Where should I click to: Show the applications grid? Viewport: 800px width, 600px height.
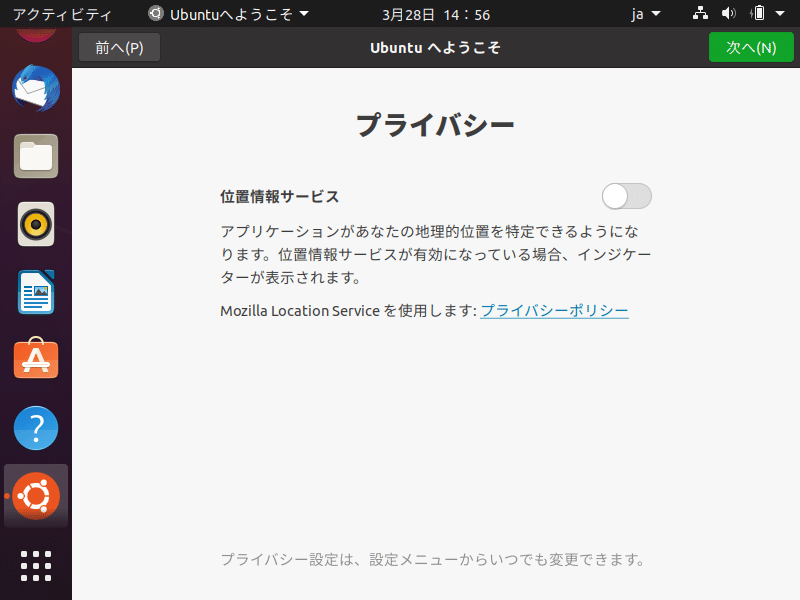pos(36,566)
